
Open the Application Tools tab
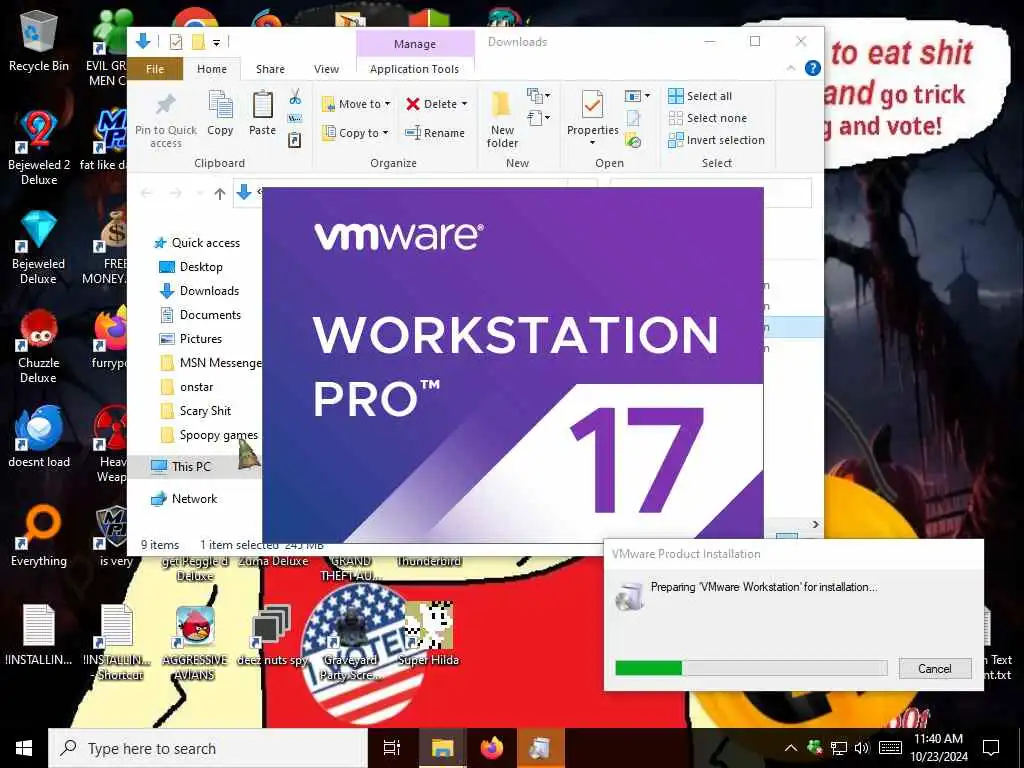click(414, 69)
